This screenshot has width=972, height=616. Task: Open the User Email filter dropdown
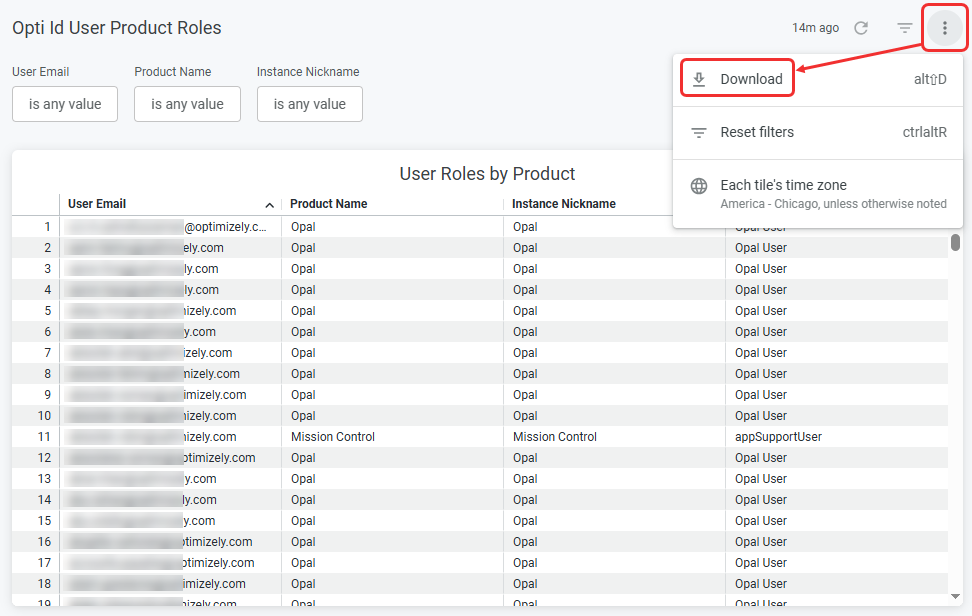click(x=65, y=104)
